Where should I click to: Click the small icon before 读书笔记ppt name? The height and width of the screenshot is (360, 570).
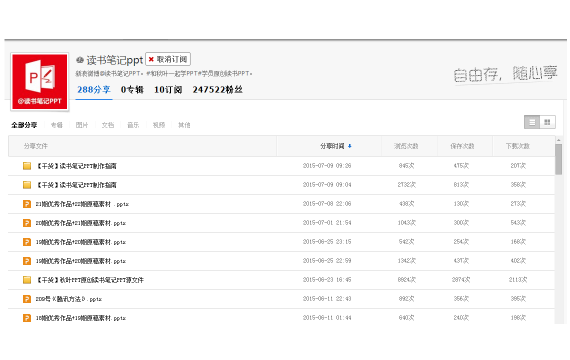[80, 60]
